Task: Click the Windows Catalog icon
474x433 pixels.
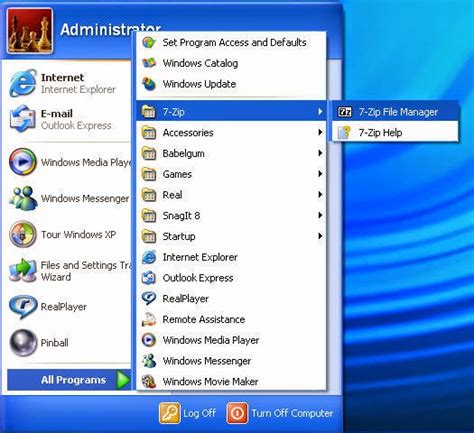Action: tap(149, 63)
